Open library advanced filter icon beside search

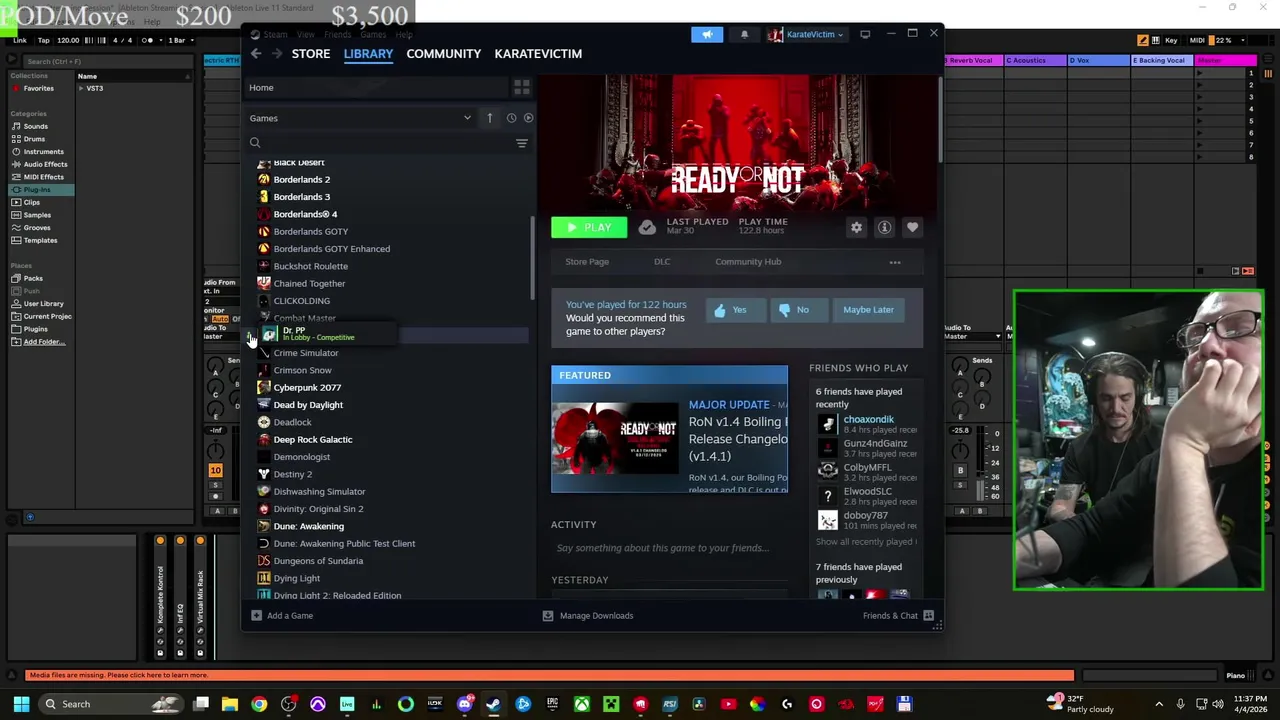(x=521, y=143)
